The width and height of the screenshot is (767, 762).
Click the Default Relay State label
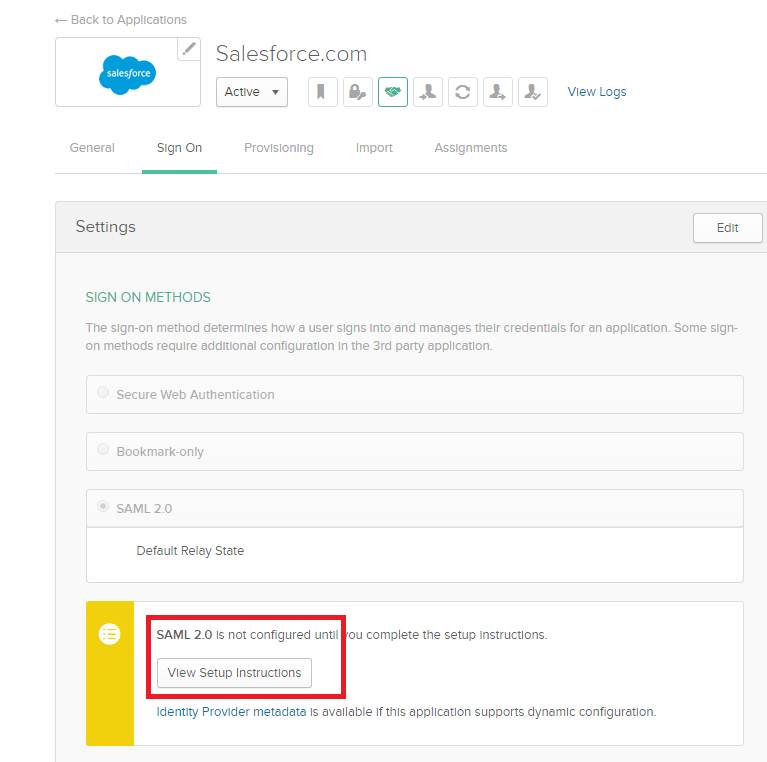coord(190,551)
